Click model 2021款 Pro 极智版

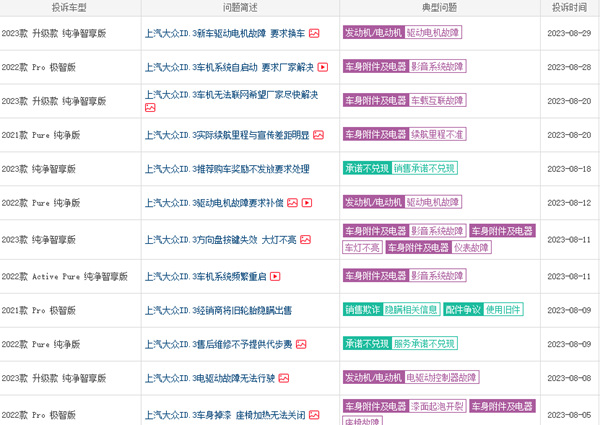[x=38, y=311]
